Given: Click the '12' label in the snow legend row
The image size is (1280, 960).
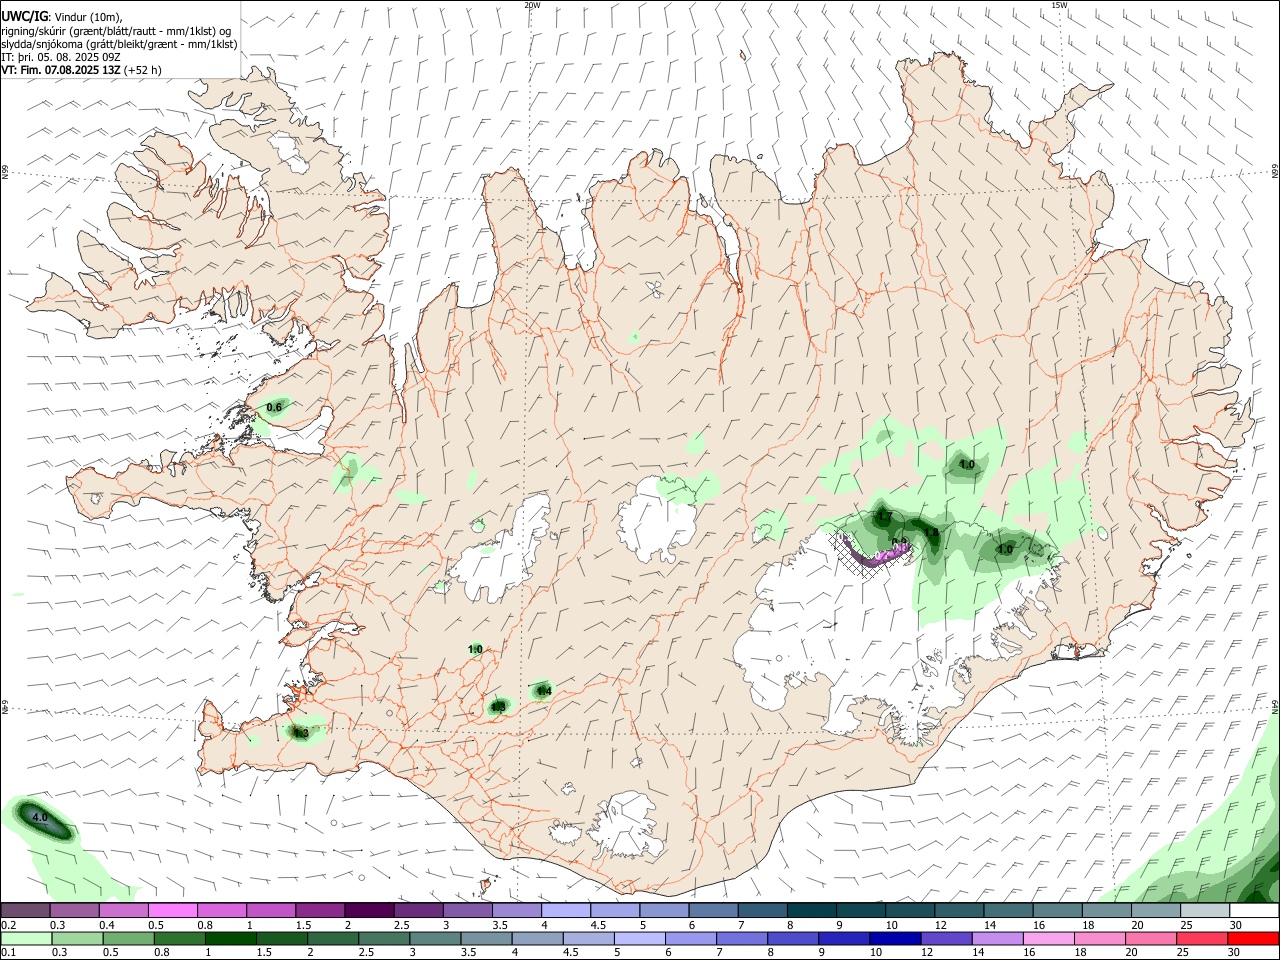Looking at the screenshot, I should [941, 925].
